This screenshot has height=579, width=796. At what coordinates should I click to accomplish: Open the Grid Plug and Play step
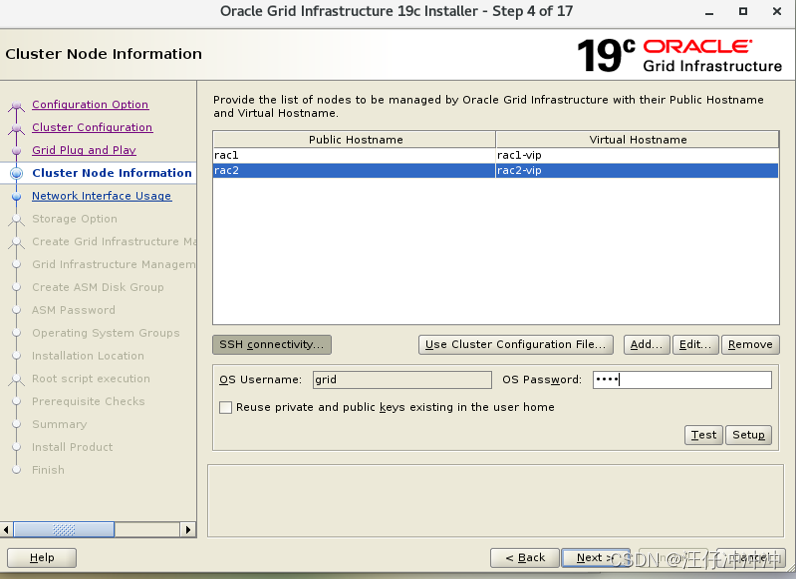tap(84, 150)
